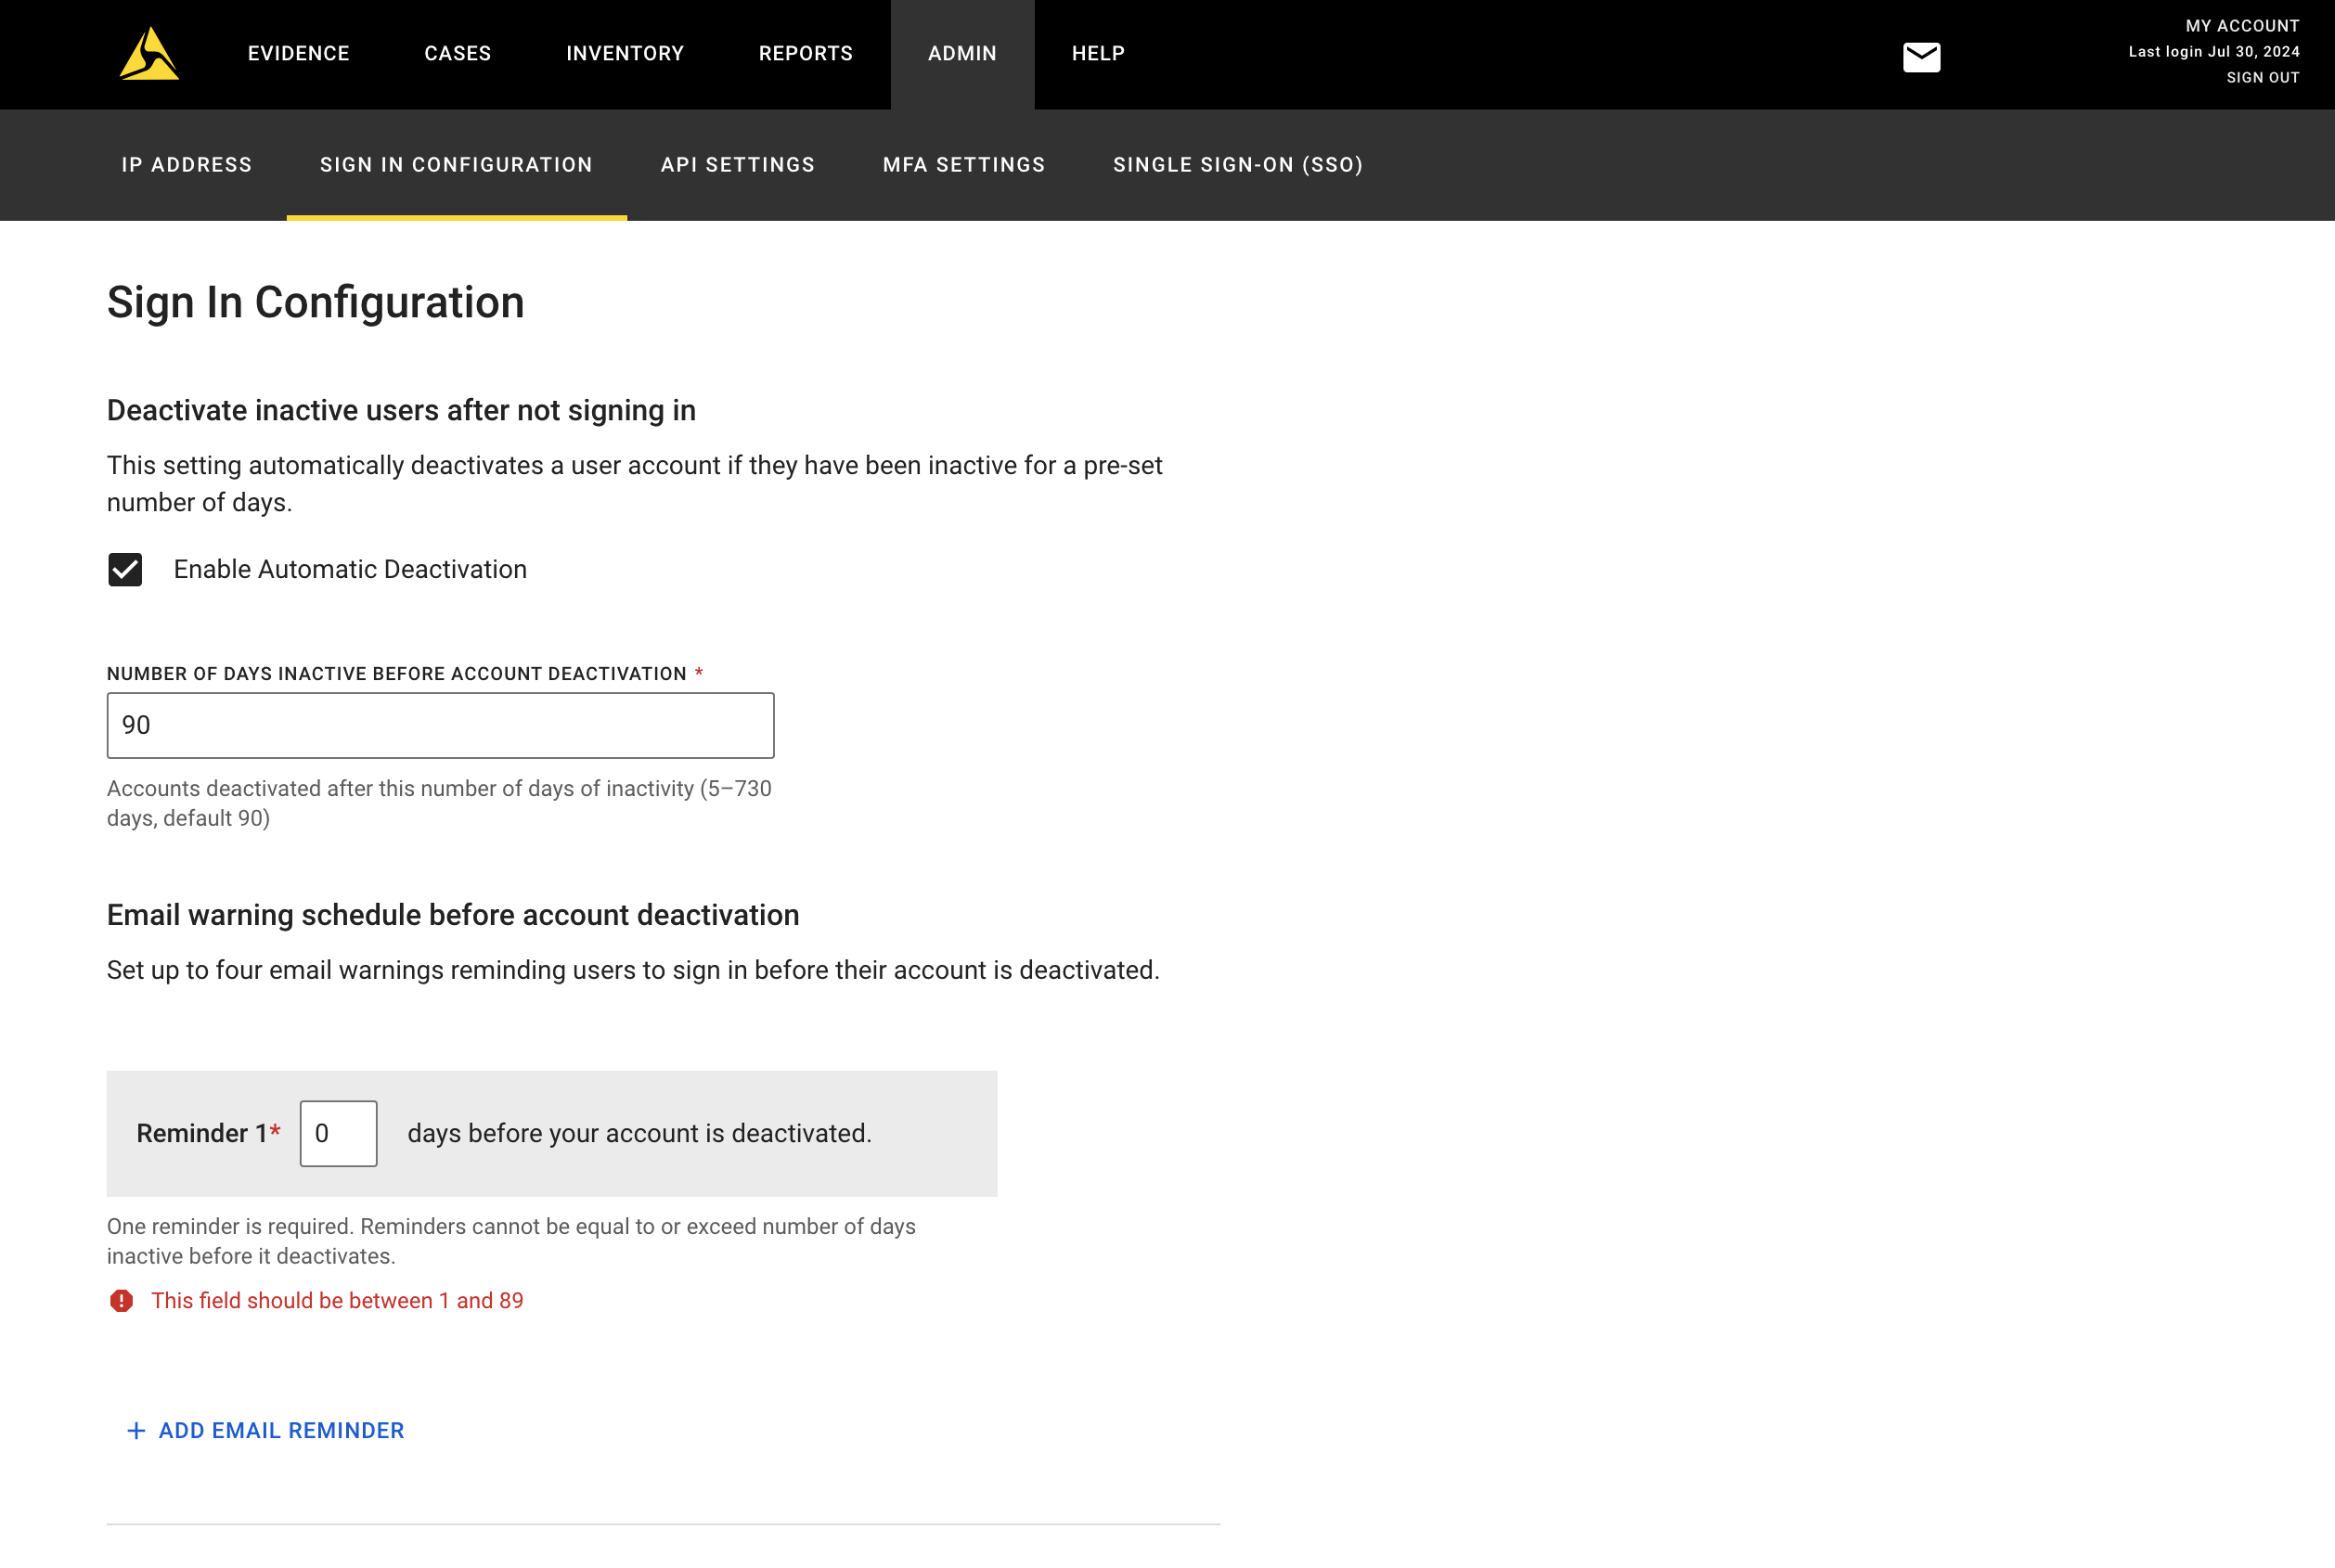Focus the days inactive input showing 90
The image size is (2335, 1568).
(440, 725)
